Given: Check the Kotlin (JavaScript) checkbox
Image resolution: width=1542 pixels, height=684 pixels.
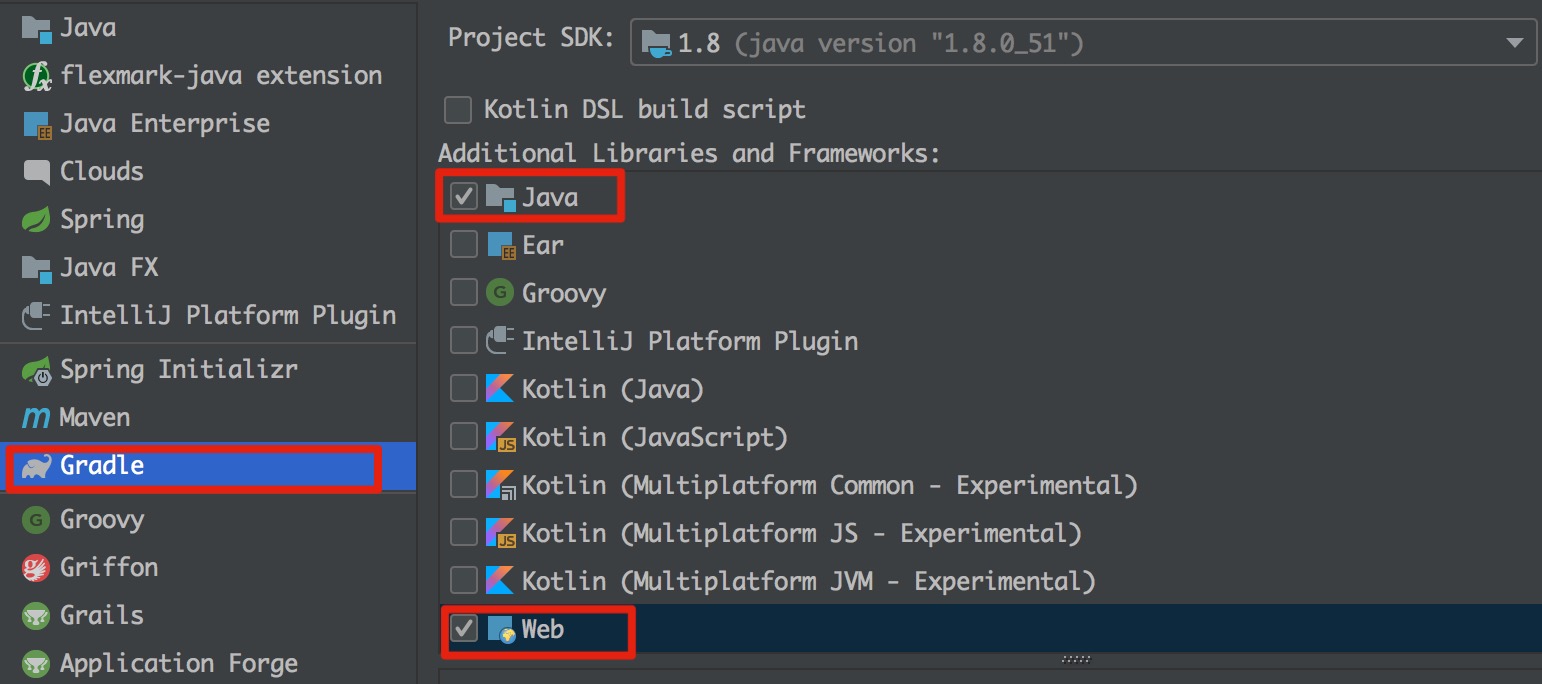Looking at the screenshot, I should coord(464,437).
